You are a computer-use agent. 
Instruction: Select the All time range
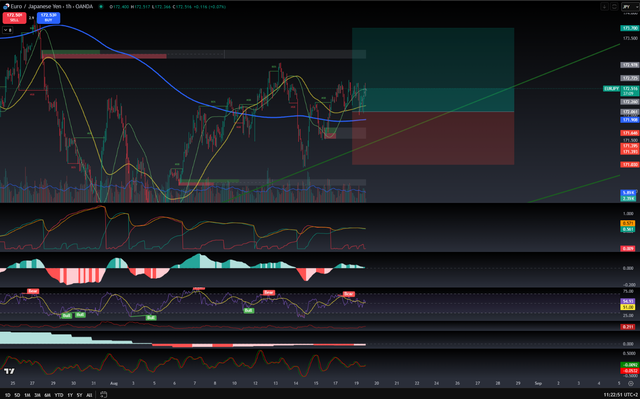(x=89, y=395)
